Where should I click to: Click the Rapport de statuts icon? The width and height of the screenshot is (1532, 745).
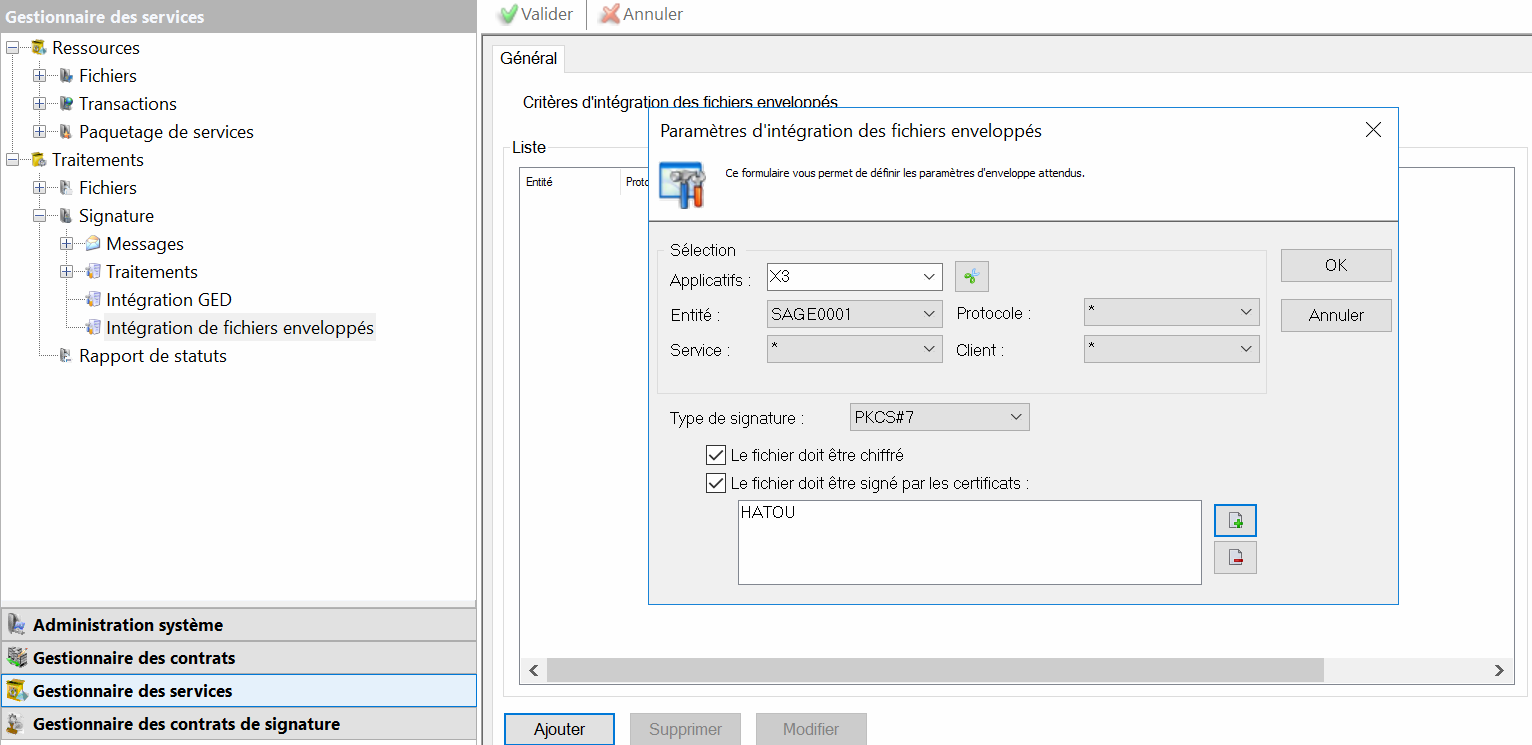[x=66, y=356]
